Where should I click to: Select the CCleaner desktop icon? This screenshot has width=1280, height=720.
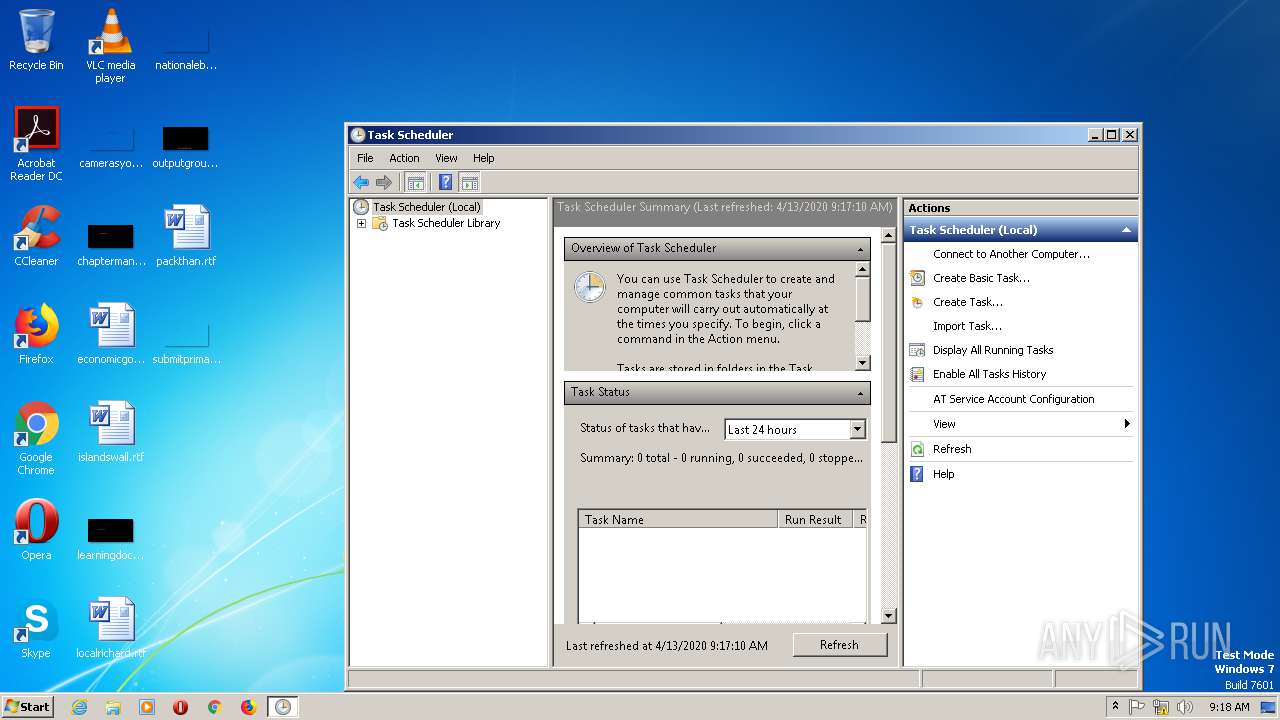coord(36,236)
